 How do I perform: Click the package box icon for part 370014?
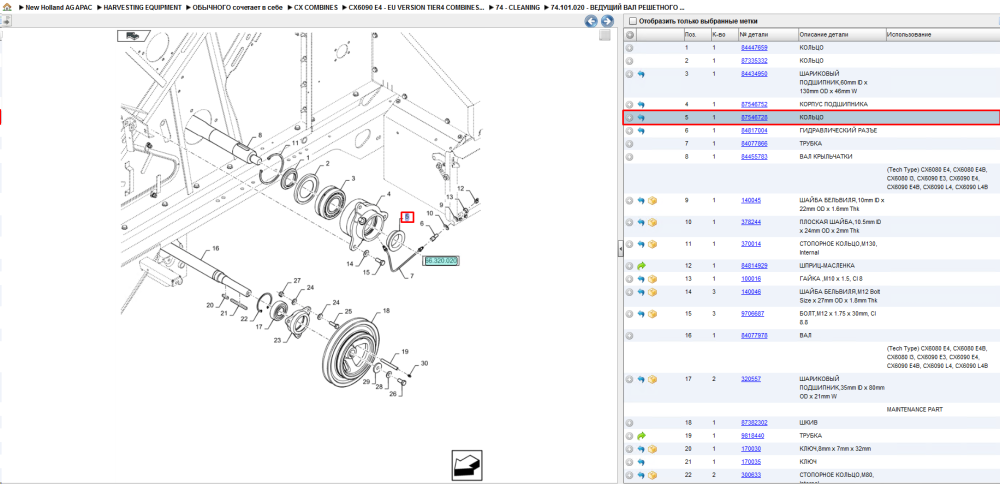(x=652, y=244)
